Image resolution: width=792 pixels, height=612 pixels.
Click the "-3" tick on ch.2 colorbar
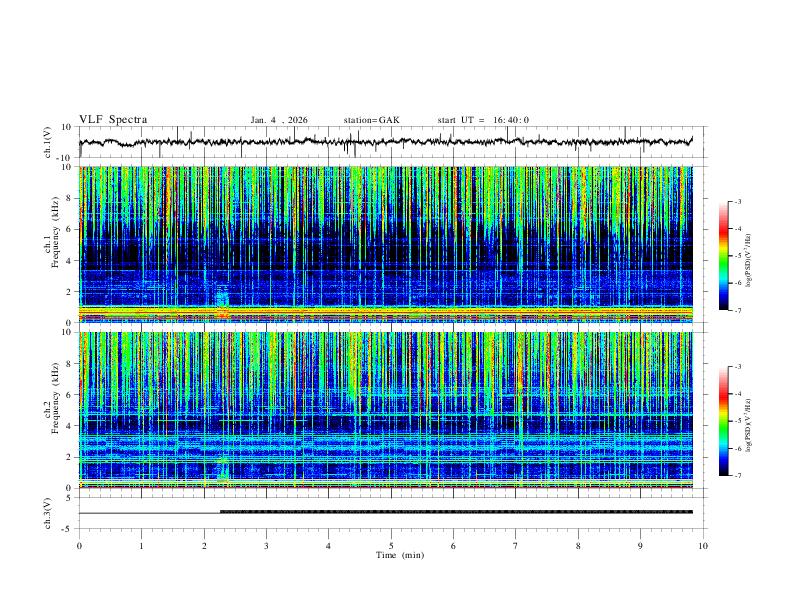[738, 367]
